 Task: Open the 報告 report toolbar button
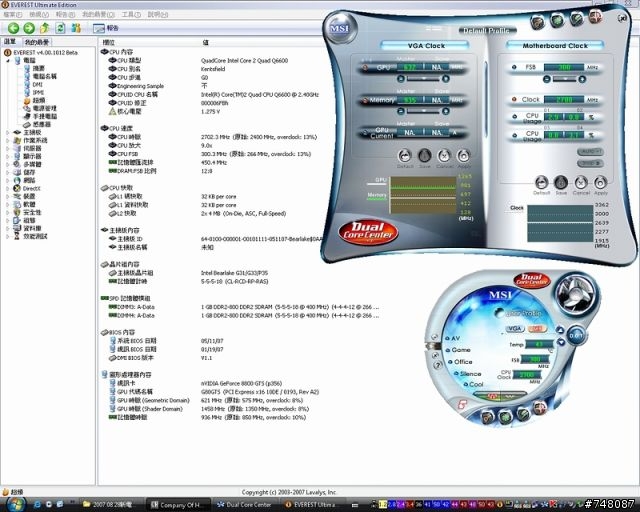(106, 28)
